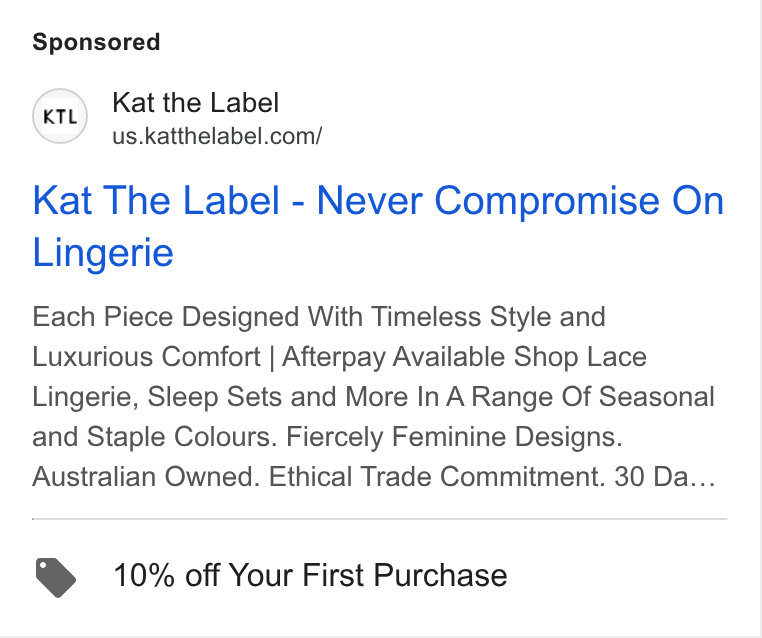The height and width of the screenshot is (638, 762).
Task: Click the us.katthelabel.com/ URL text
Action: [x=217, y=136]
